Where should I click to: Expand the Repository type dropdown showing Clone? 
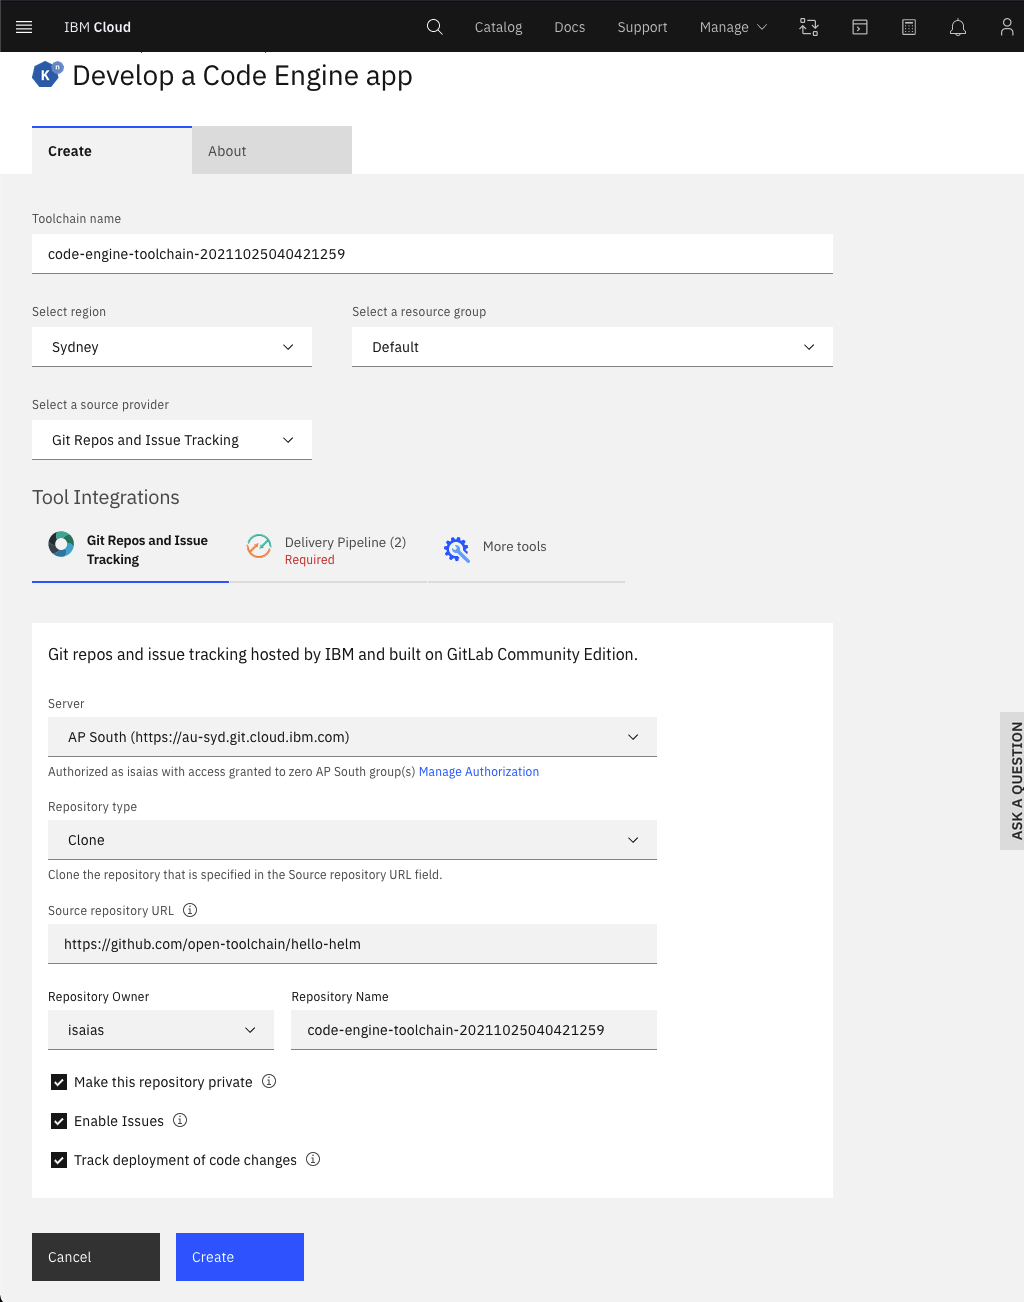tap(352, 840)
